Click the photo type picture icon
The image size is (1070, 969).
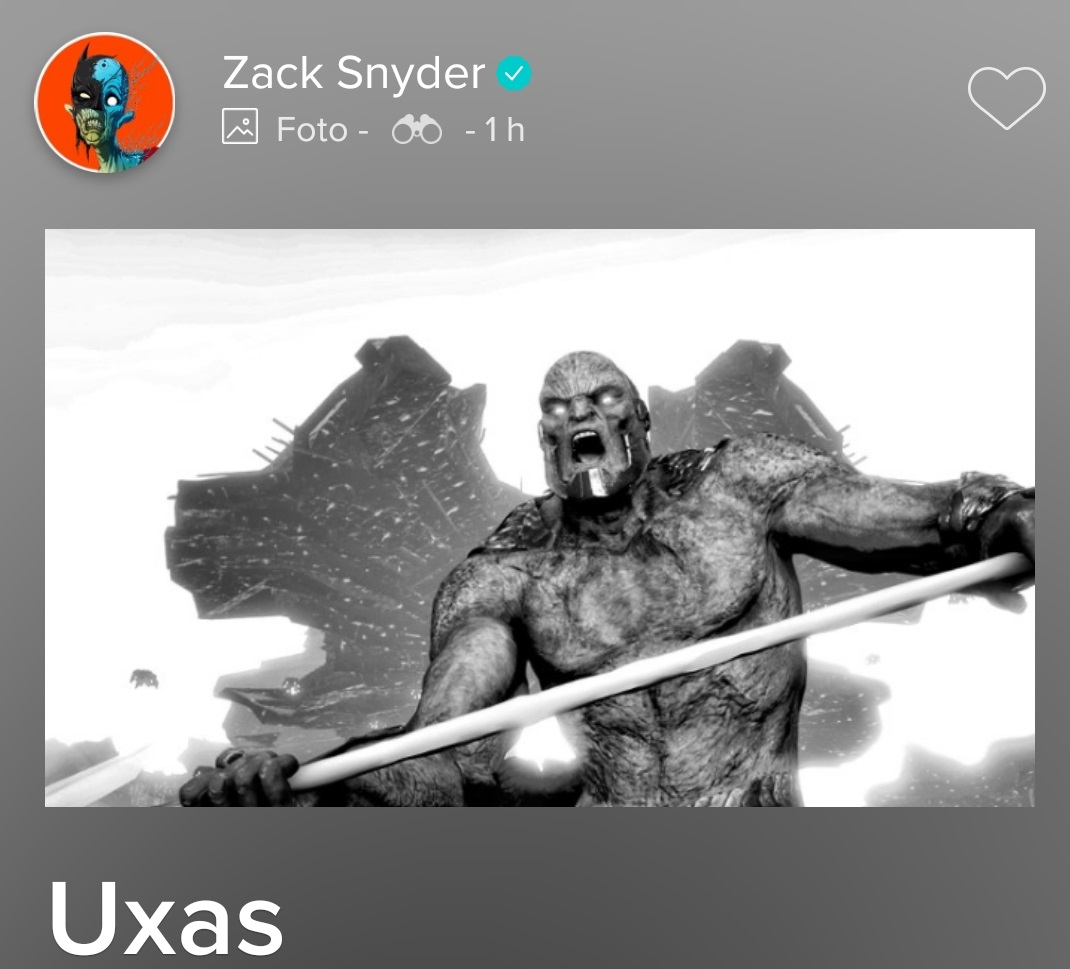click(240, 127)
